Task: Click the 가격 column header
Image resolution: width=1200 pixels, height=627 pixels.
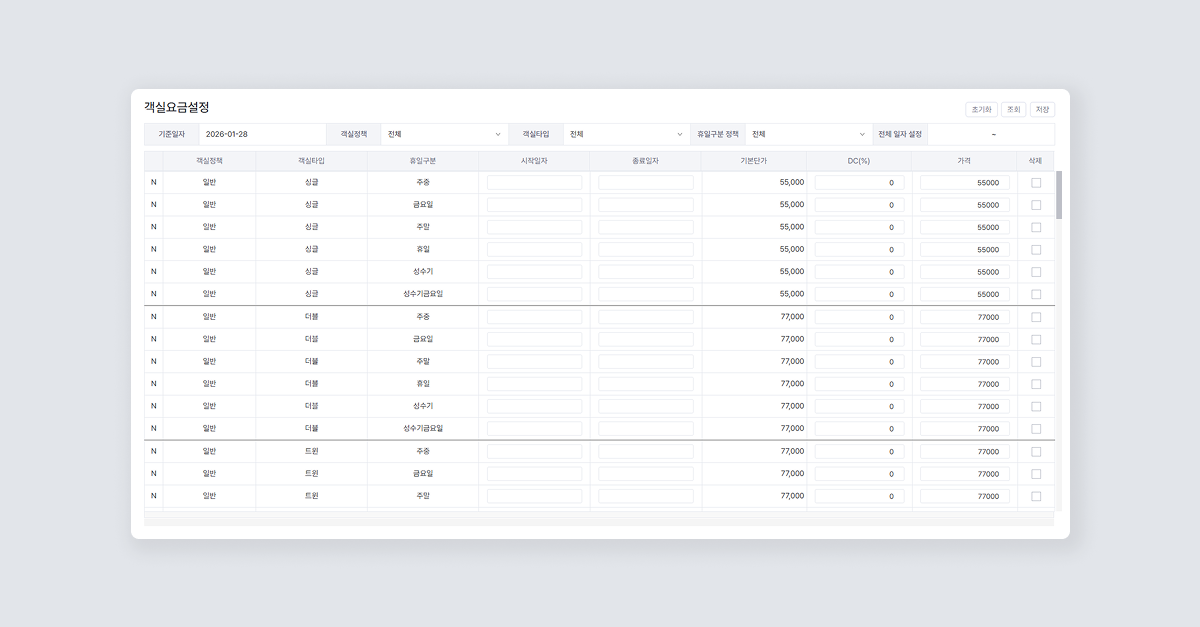Action: pyautogui.click(x=964, y=160)
